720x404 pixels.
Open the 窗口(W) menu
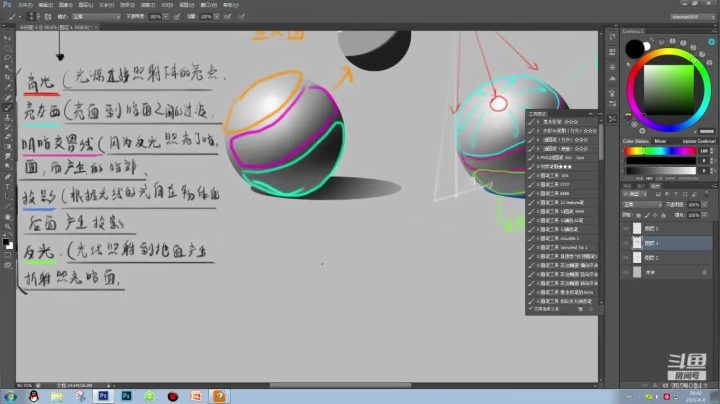(x=208, y=5)
